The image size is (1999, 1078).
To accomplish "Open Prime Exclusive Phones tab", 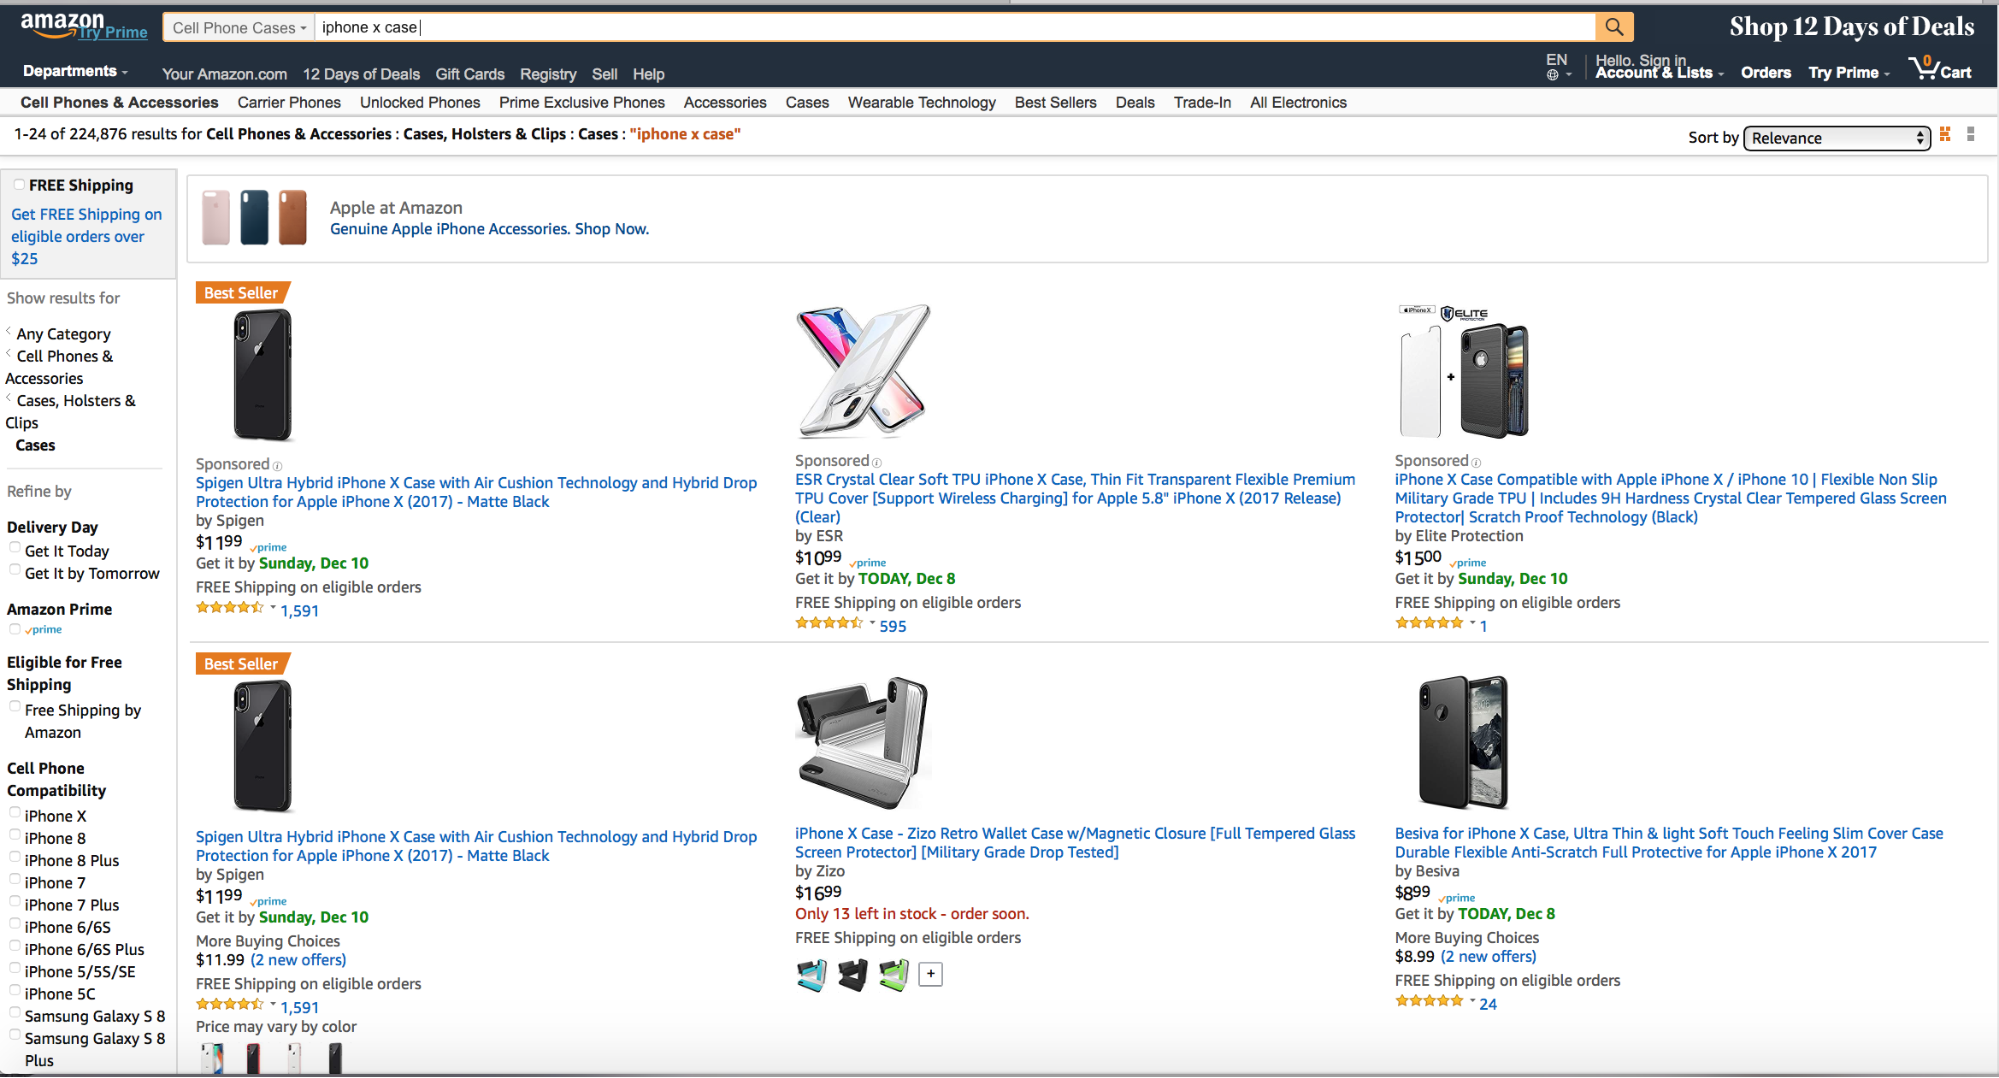I will tap(582, 102).
